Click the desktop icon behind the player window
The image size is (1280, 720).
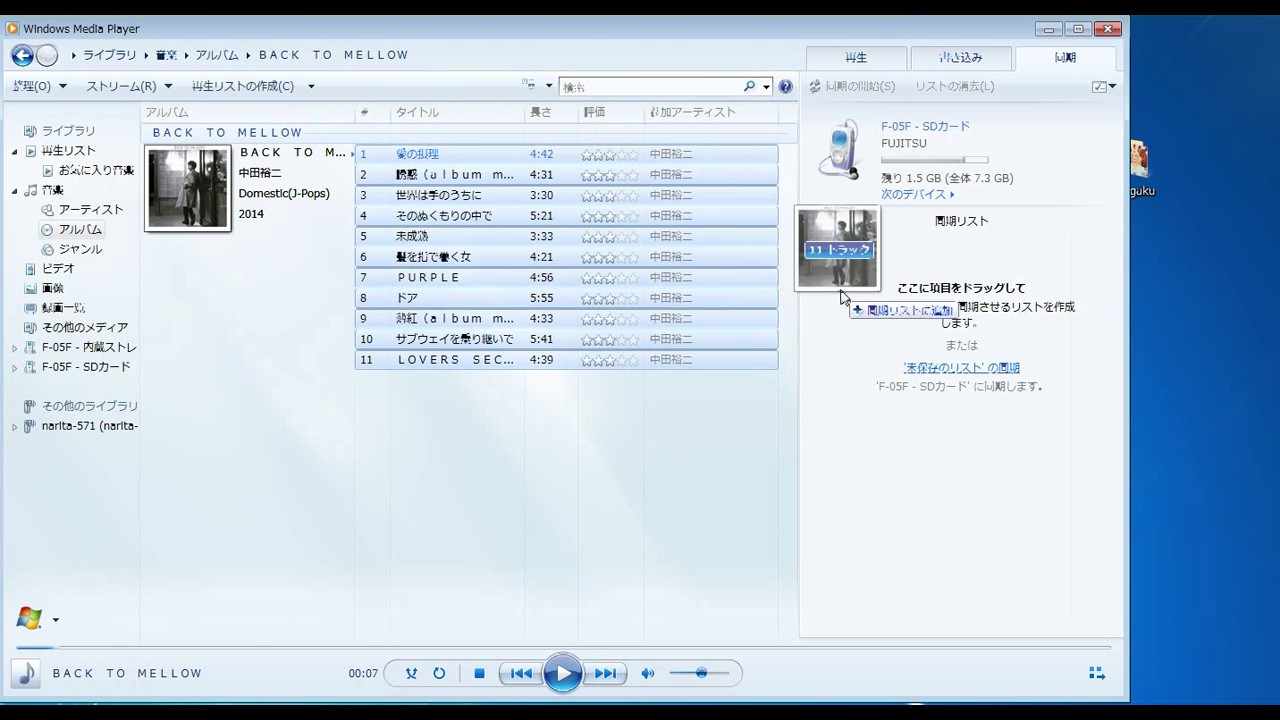click(x=1140, y=168)
